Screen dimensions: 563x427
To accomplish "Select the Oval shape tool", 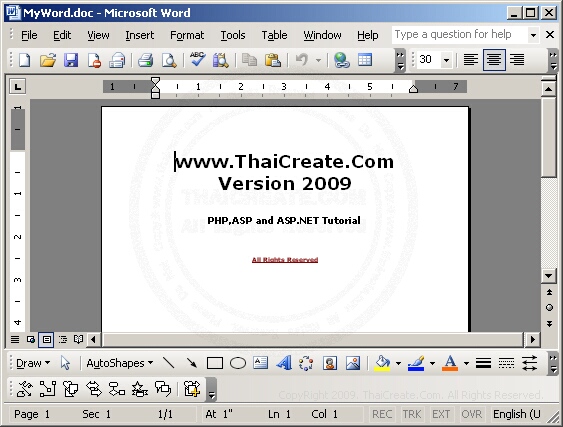I will click(238, 363).
